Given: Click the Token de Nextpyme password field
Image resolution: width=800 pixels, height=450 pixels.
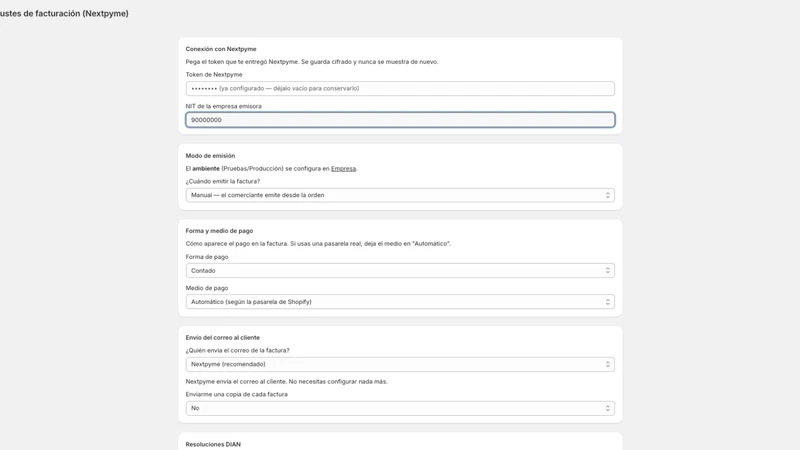Looking at the screenshot, I should (400, 88).
